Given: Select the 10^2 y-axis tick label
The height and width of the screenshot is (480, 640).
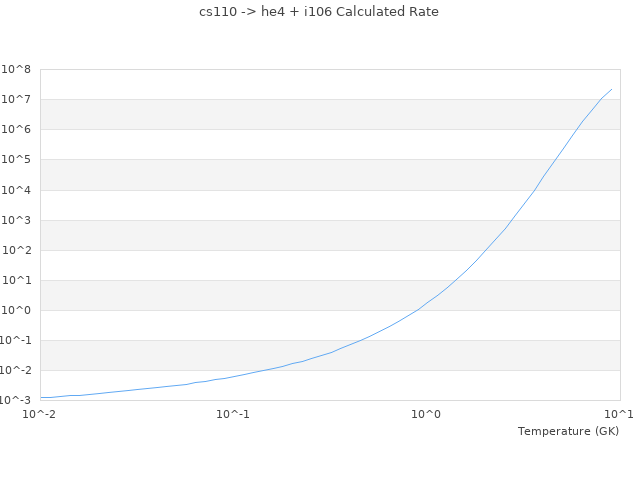Looking at the screenshot, I should (x=17, y=250).
